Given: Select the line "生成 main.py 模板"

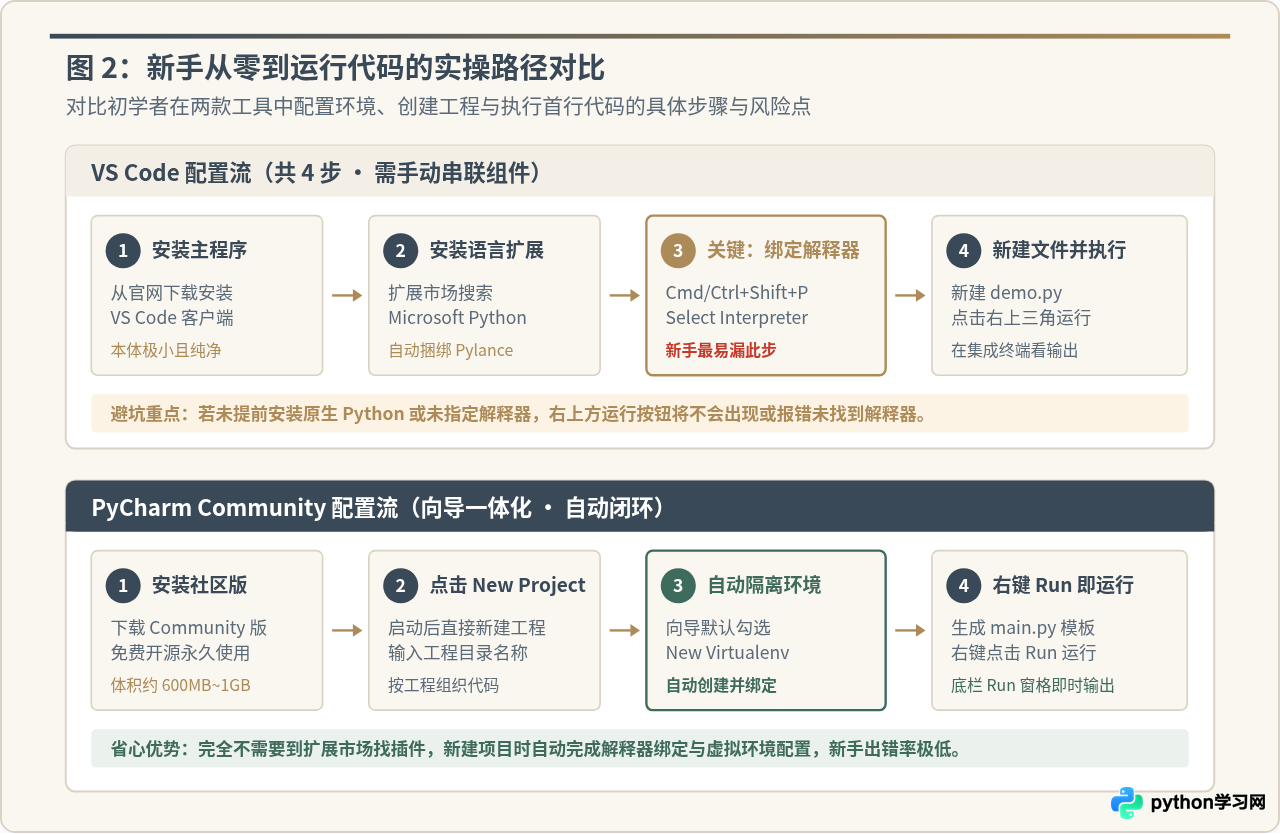Looking at the screenshot, I should tap(1023, 628).
